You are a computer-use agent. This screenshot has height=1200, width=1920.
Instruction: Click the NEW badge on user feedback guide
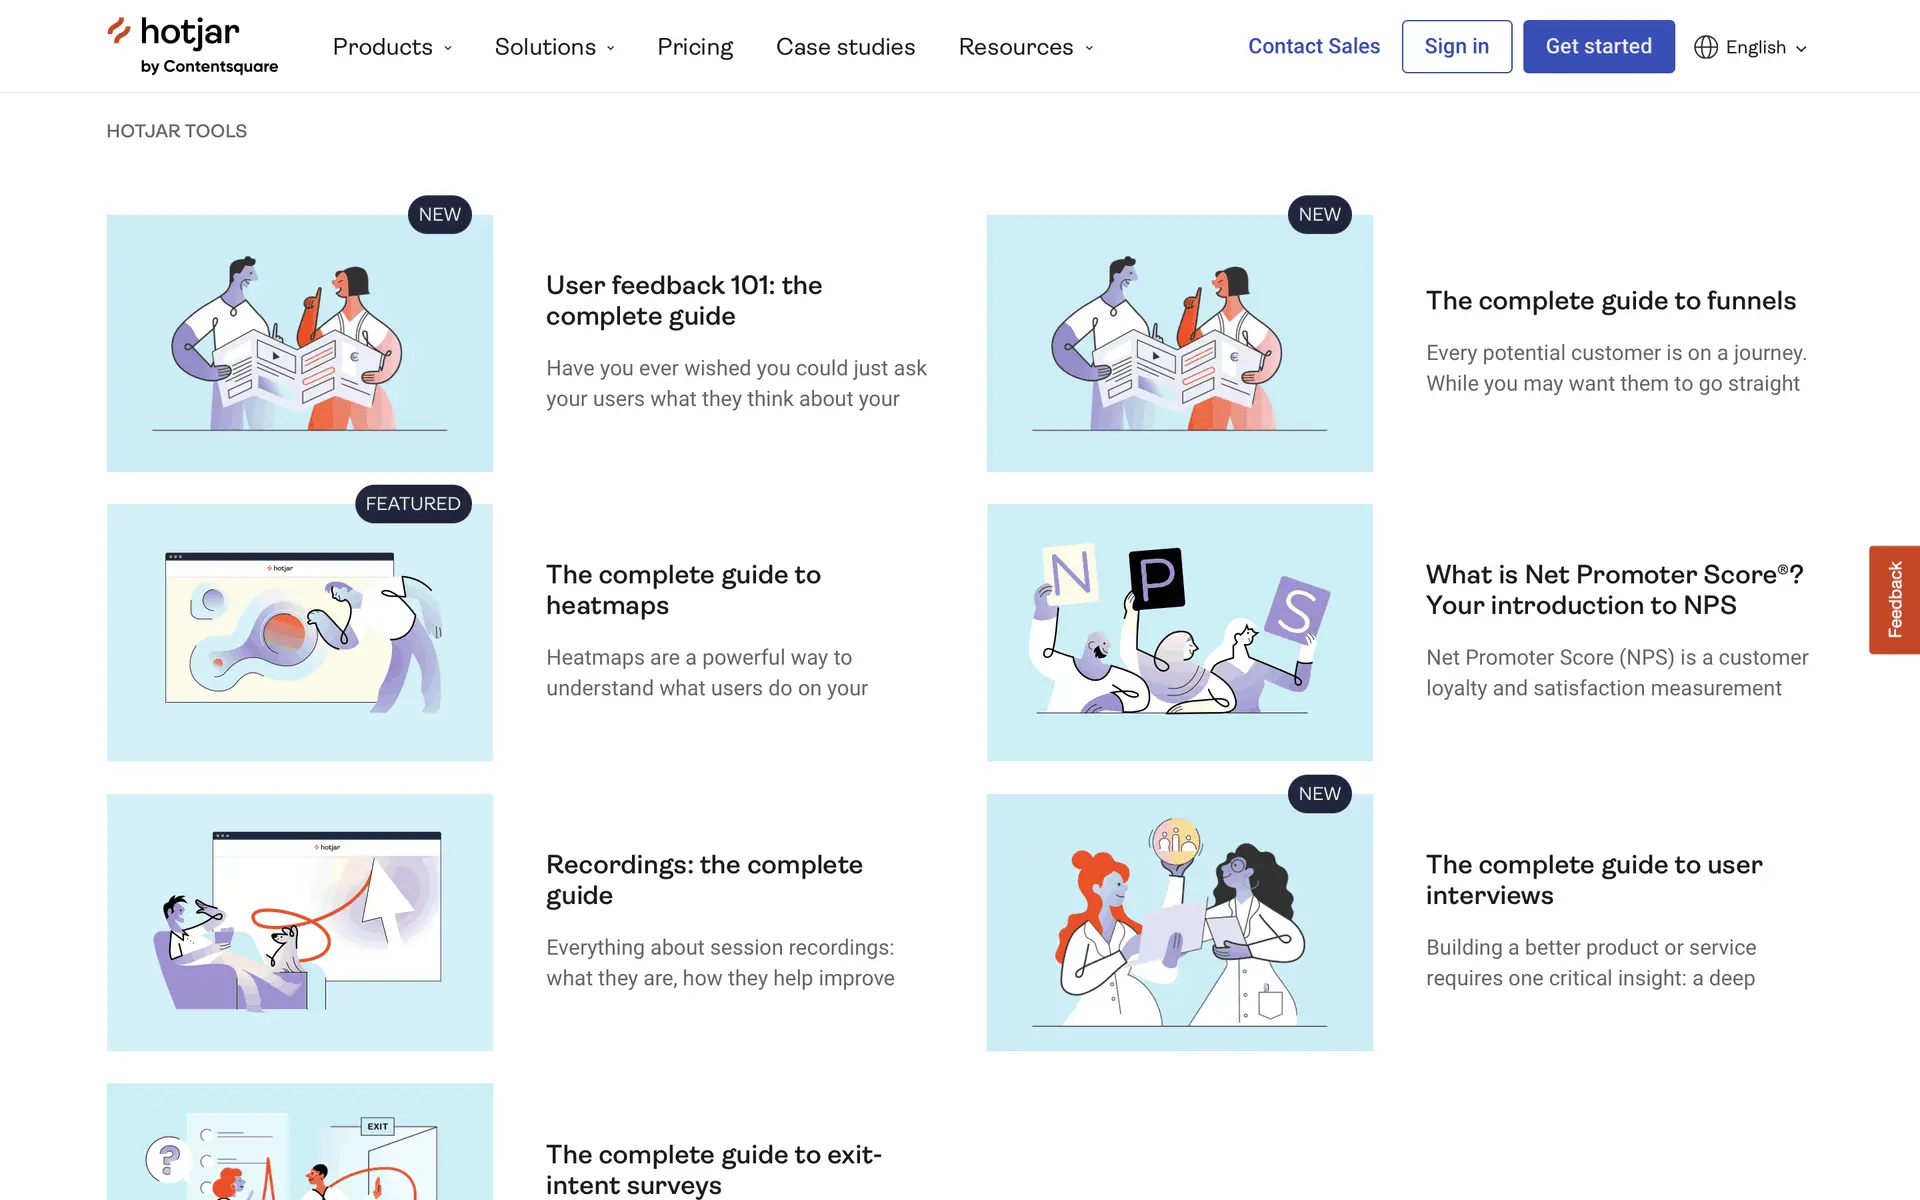point(440,214)
